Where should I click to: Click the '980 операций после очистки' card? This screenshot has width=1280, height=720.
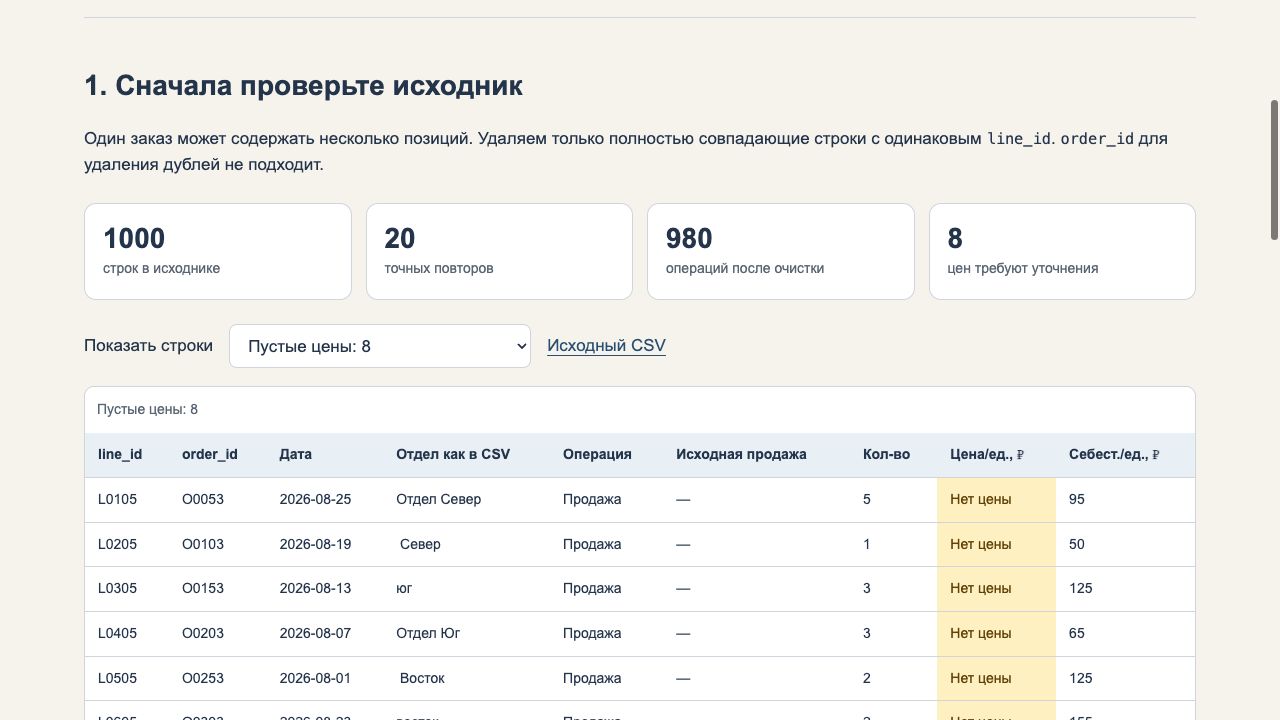coord(781,251)
